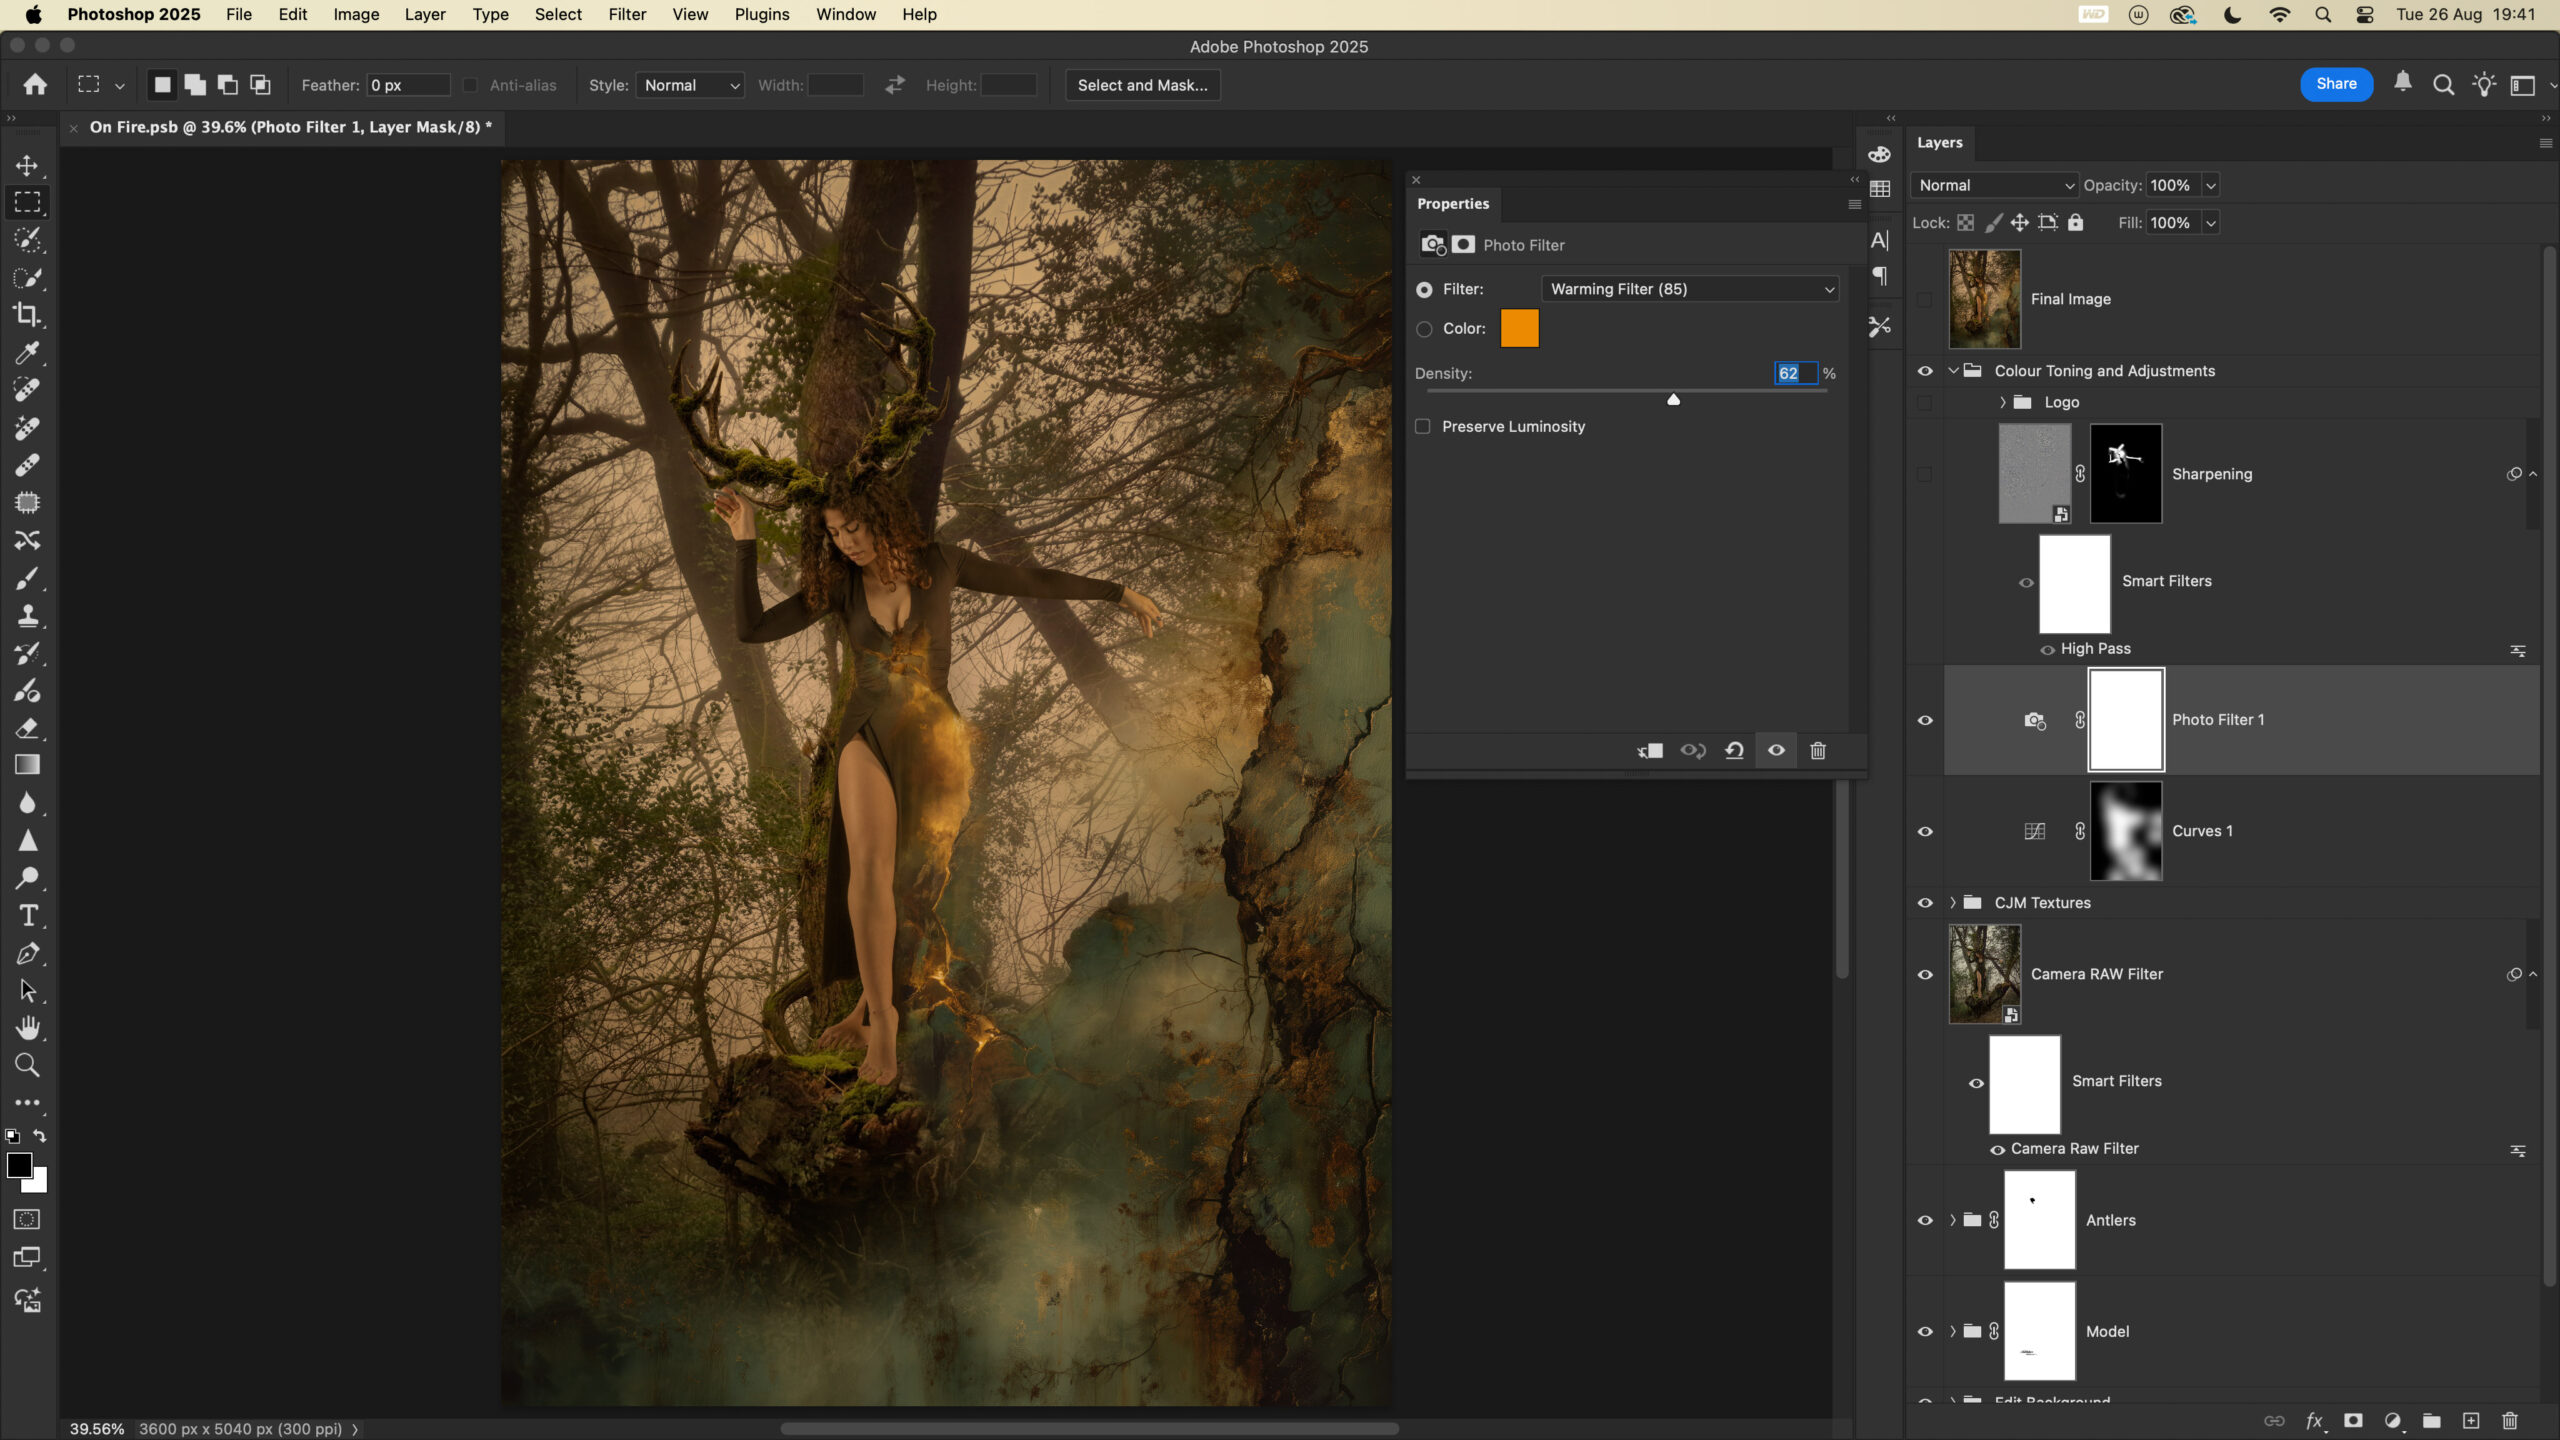2560x1440 pixels.
Task: Click the Move tool
Action: [x=27, y=165]
